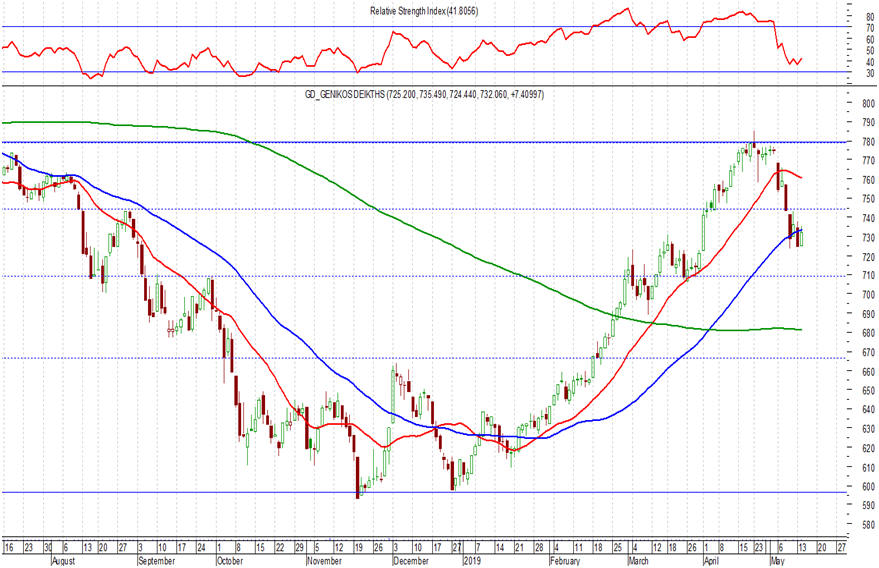
Task: Click the February month label
Action: (x=565, y=561)
